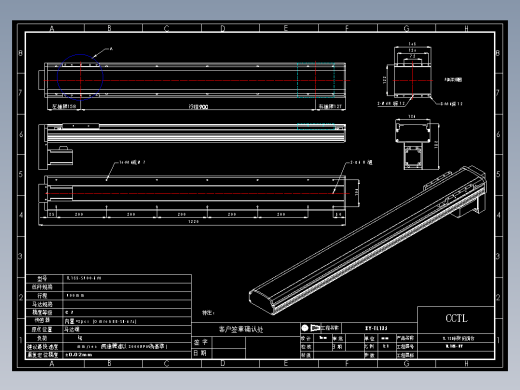Select the isometric 3D view of the rail

pos(368,240)
